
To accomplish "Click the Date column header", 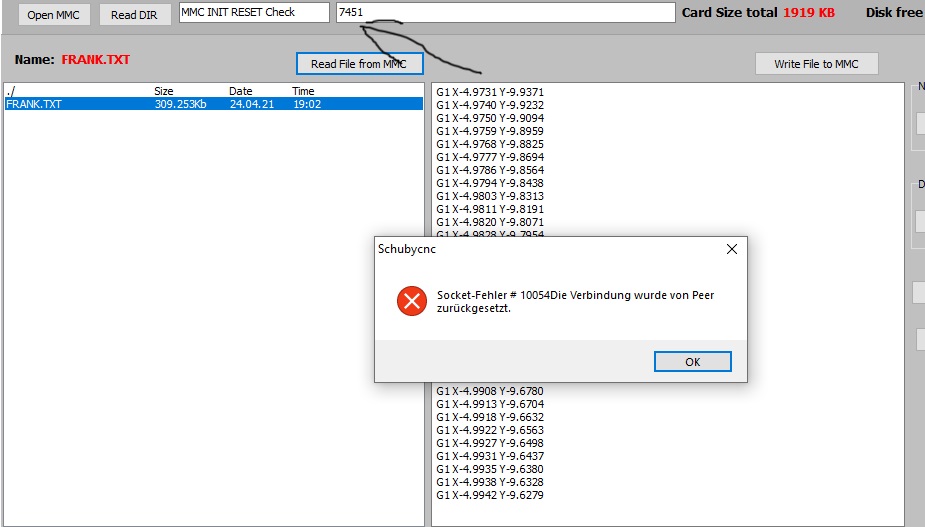I will click(x=241, y=91).
